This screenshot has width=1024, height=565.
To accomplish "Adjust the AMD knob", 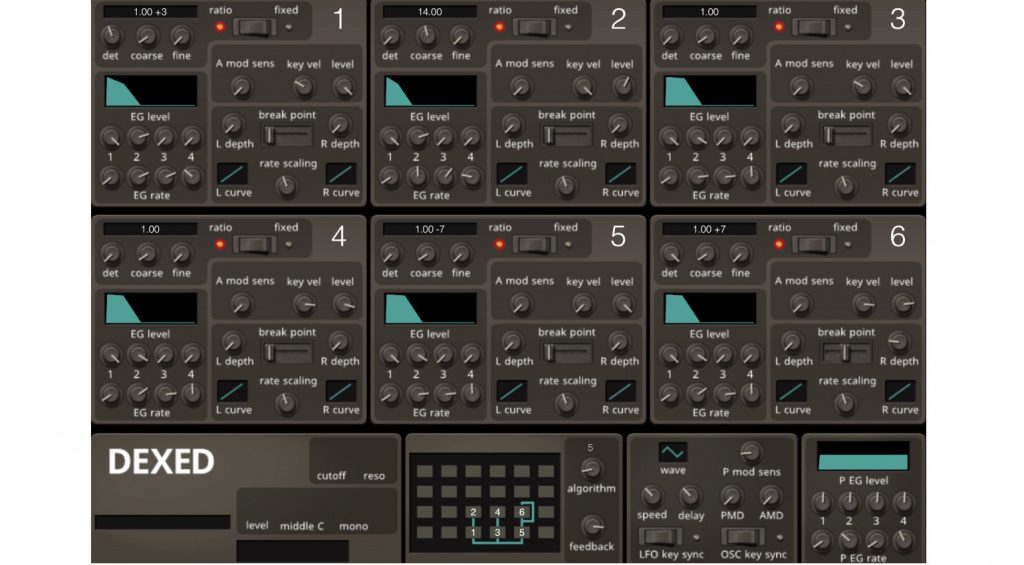I will (771, 496).
